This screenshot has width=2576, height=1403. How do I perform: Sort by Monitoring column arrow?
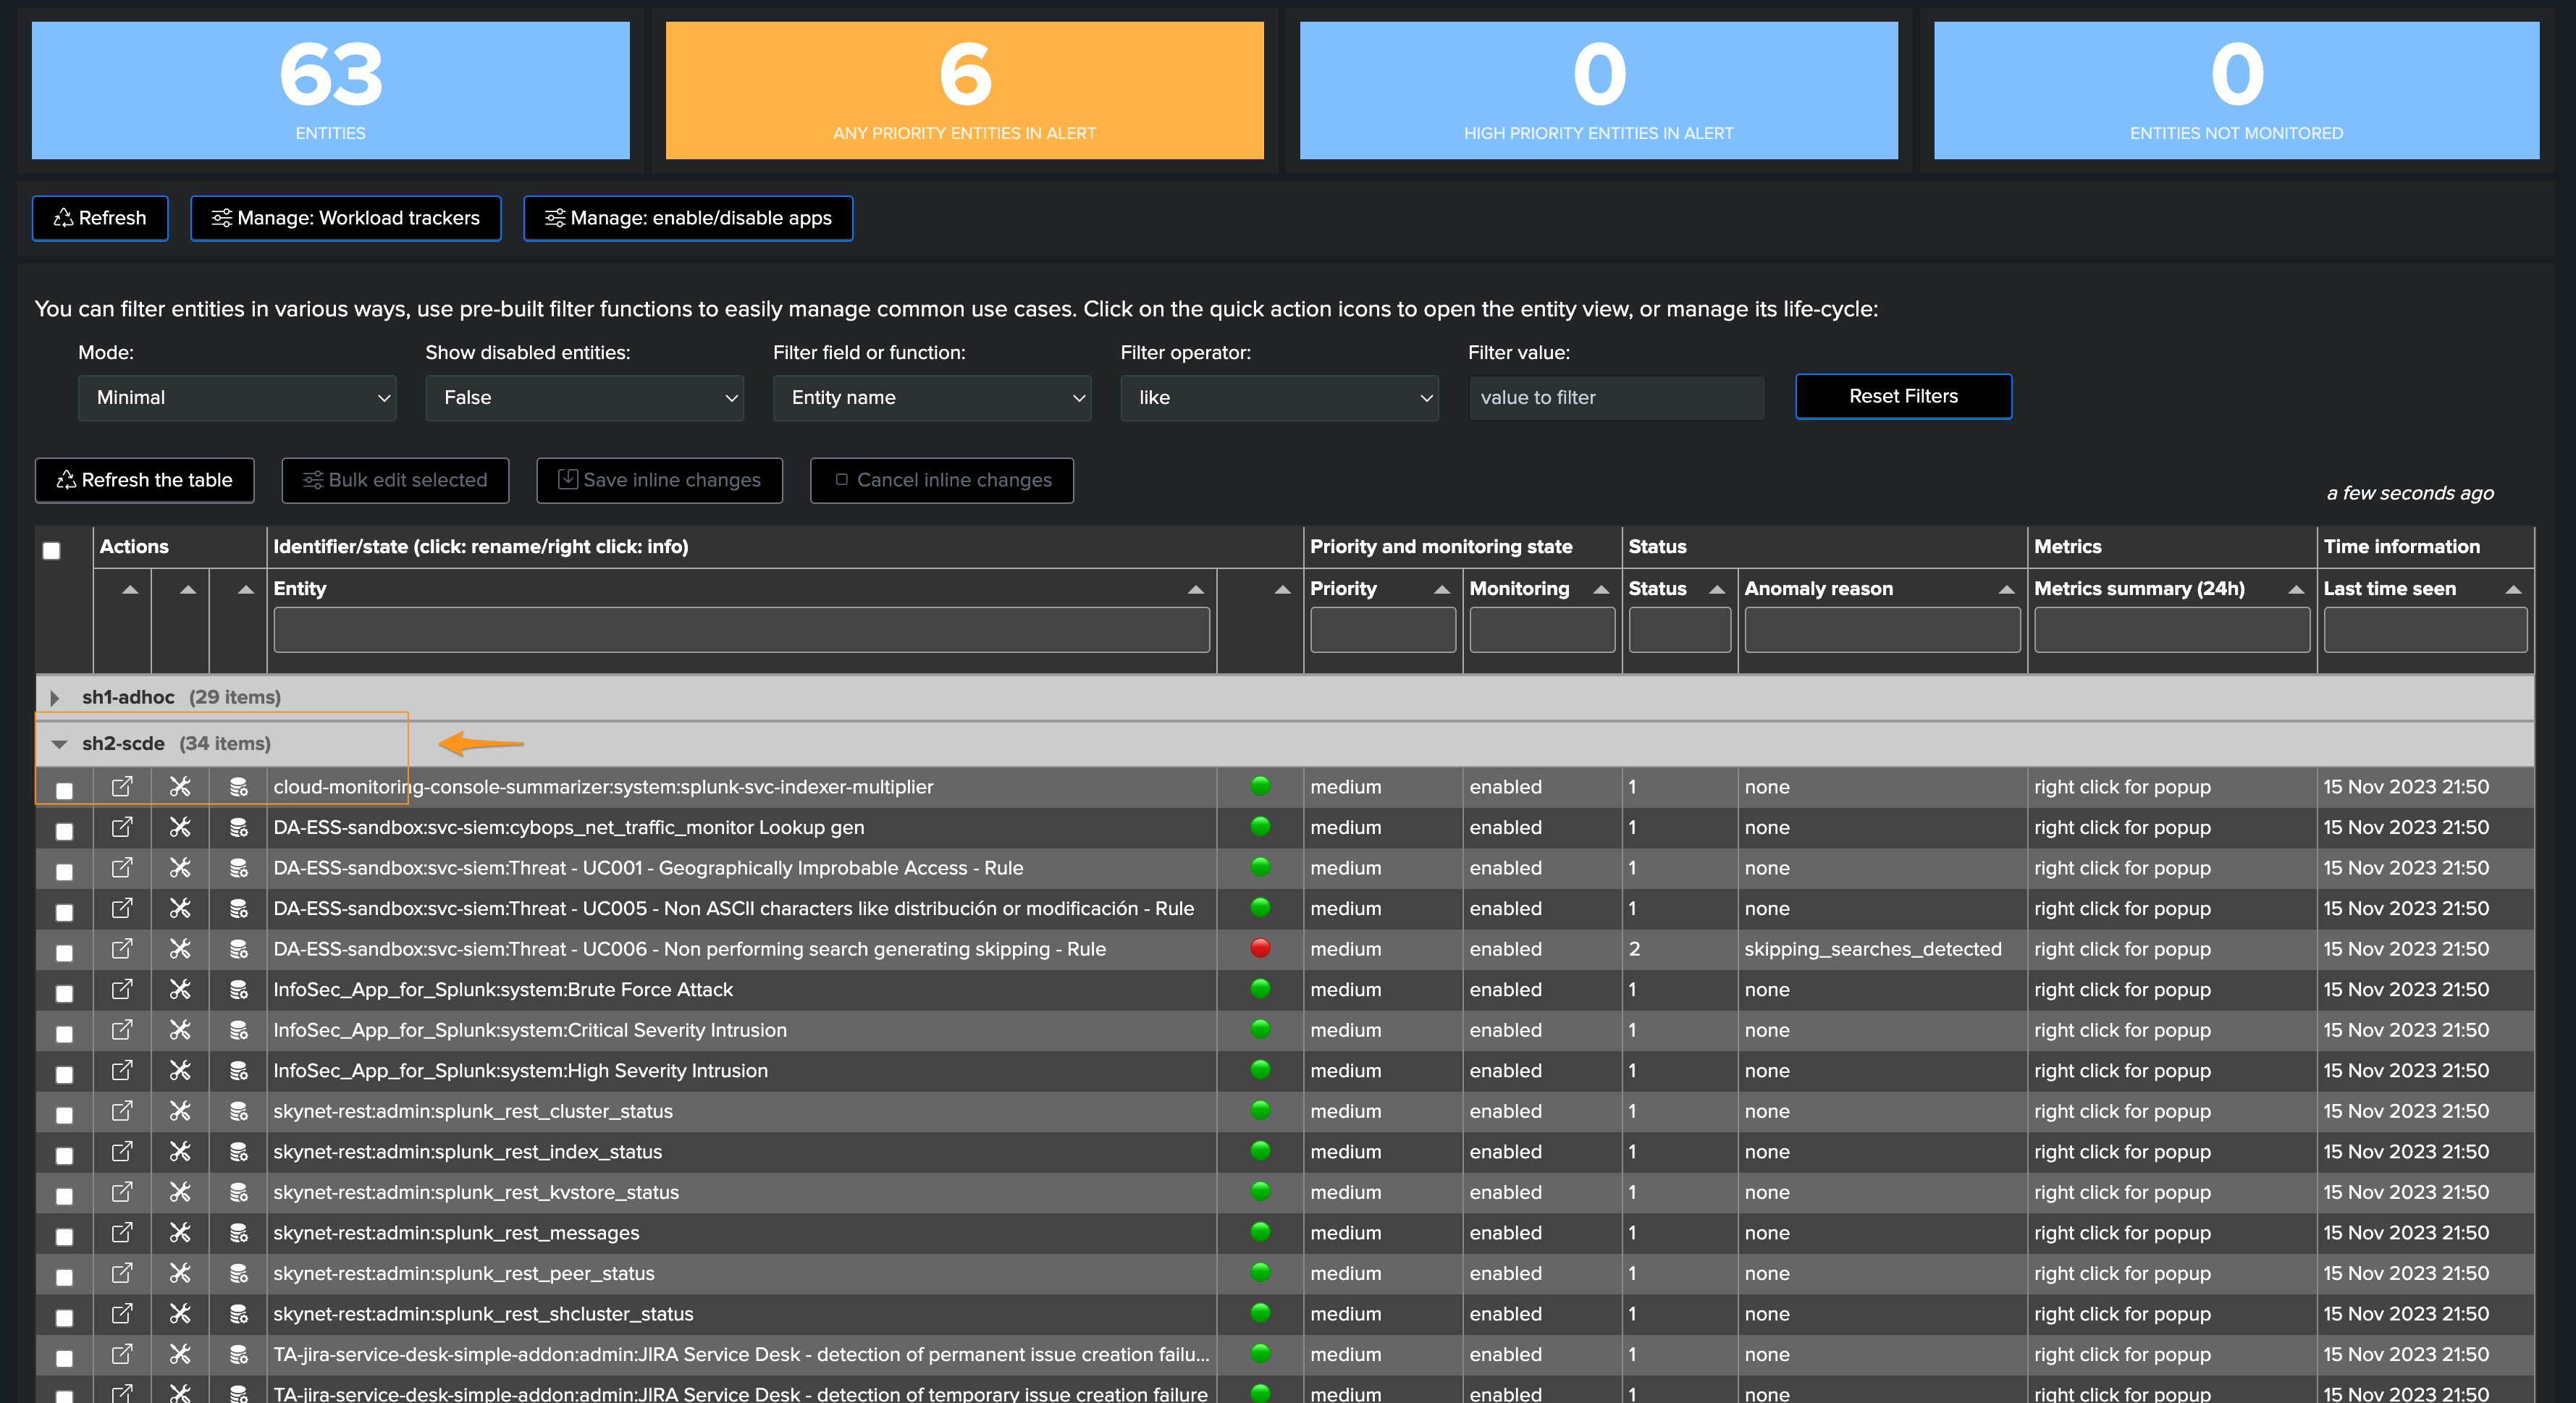pos(1601,589)
